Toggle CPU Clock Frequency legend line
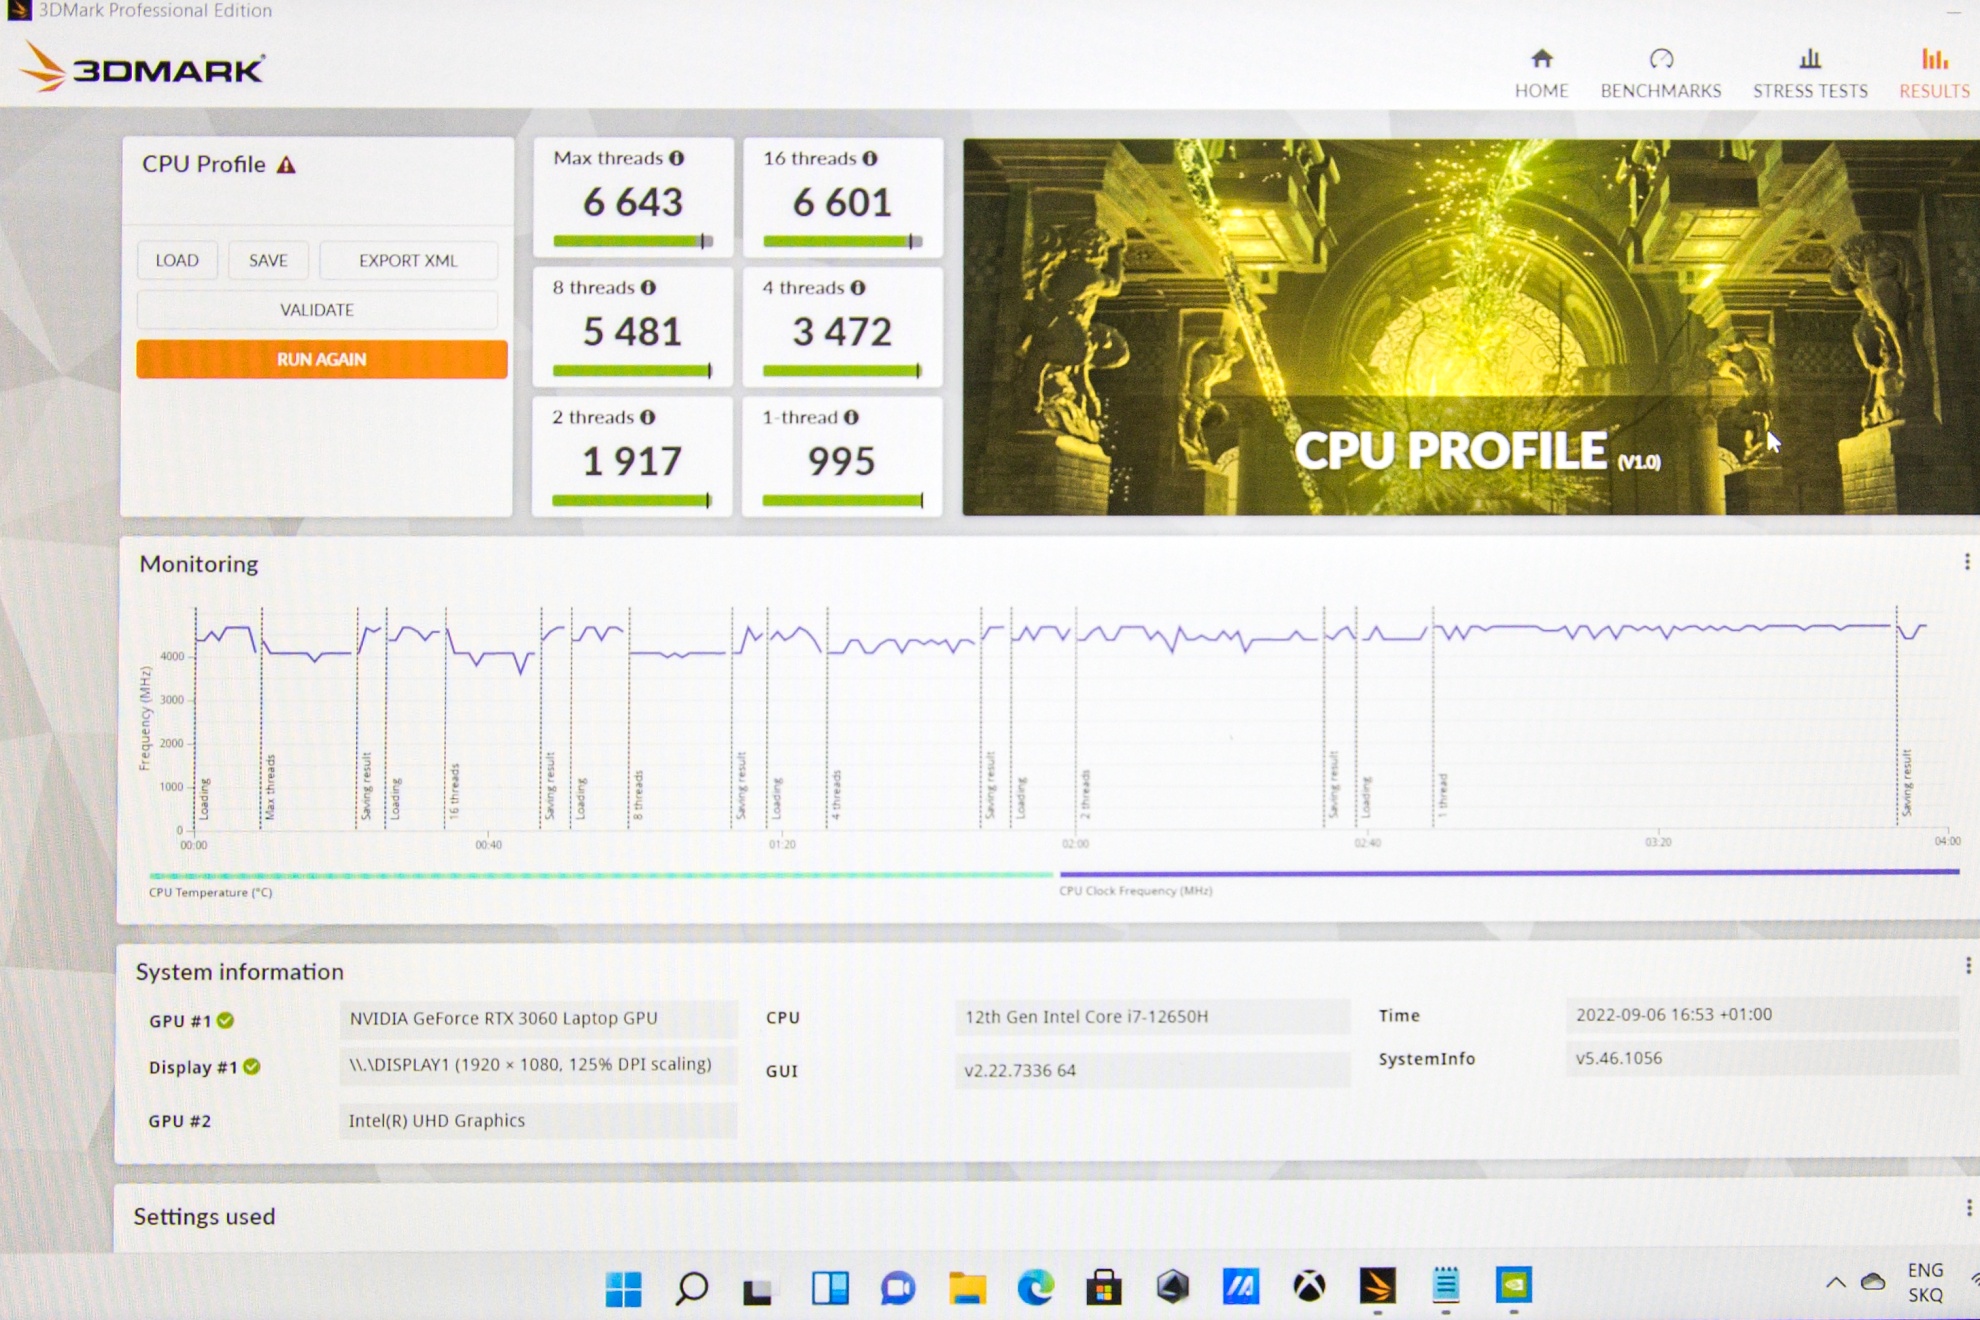1980x1320 pixels. tap(1508, 872)
